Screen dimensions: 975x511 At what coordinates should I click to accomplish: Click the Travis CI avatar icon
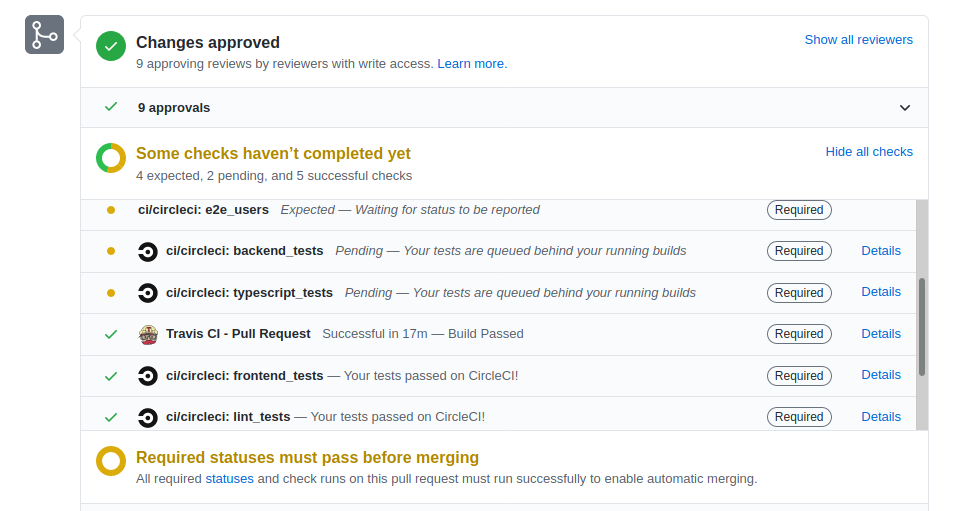pyautogui.click(x=148, y=334)
